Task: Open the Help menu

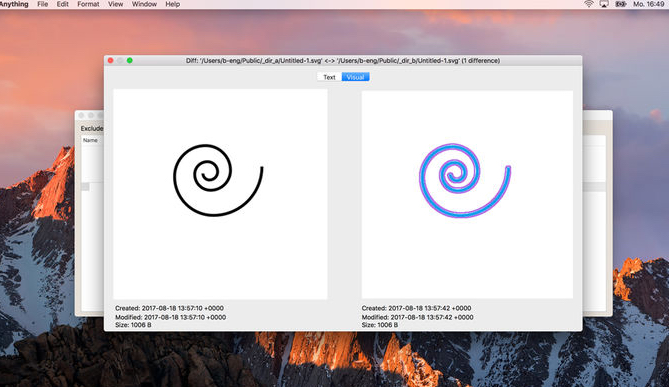Action: tap(173, 4)
